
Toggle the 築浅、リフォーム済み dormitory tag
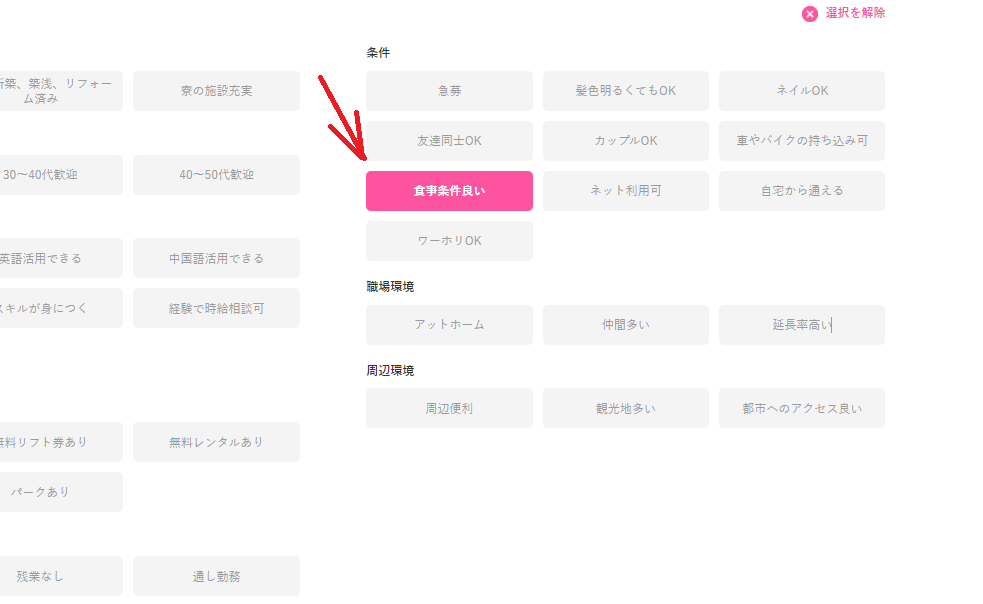(x=61, y=91)
